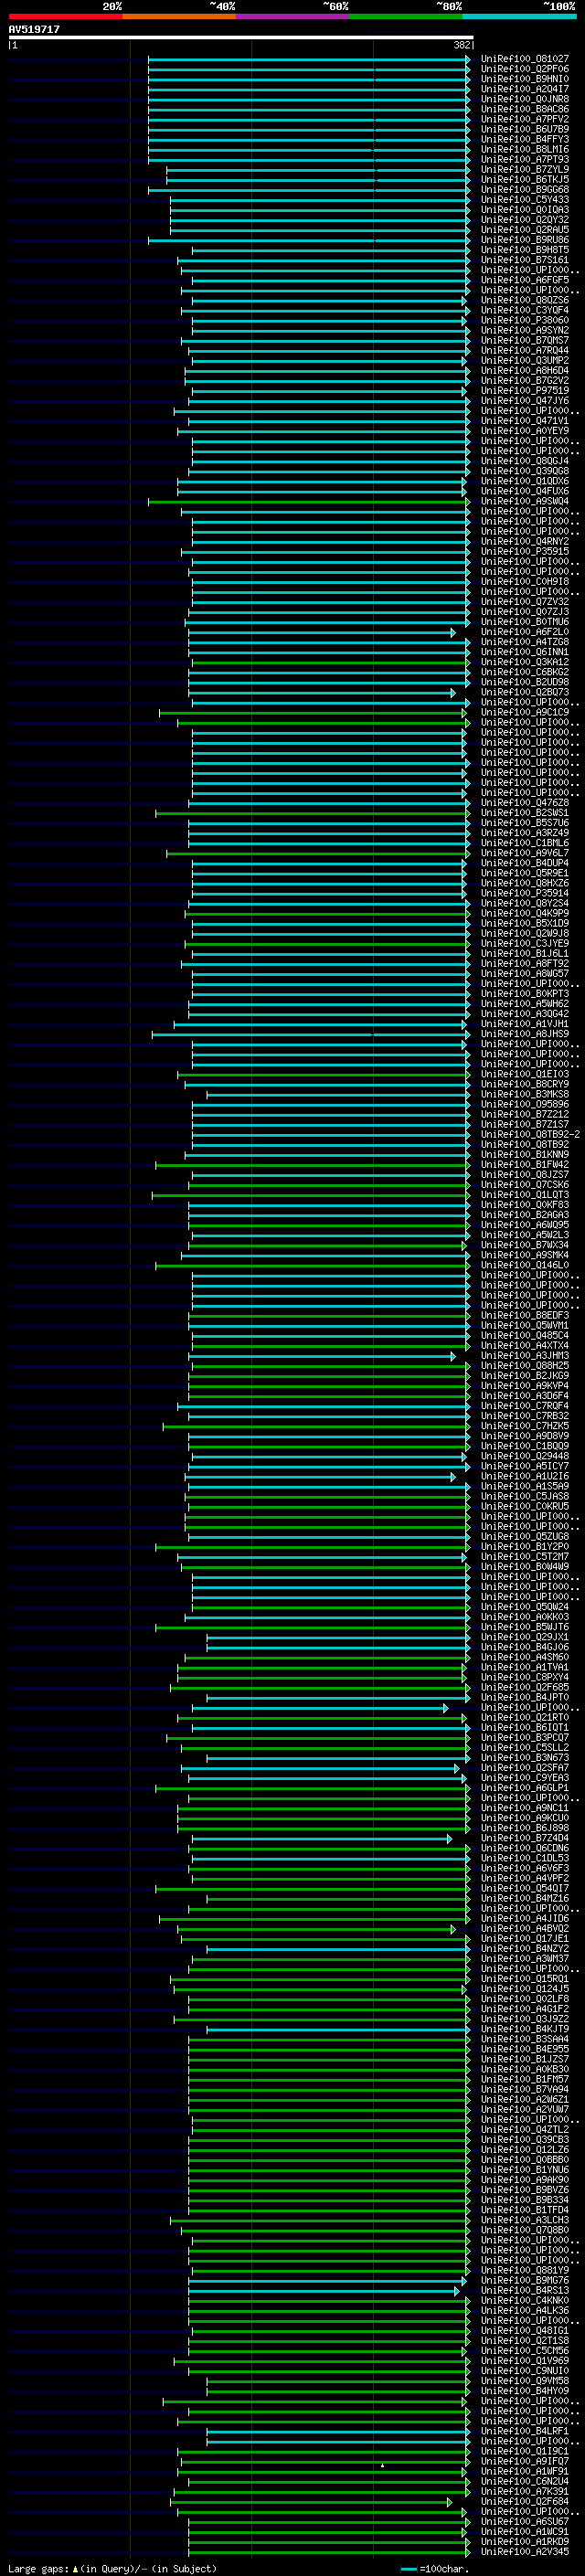
Task: Select hit label UniRef100_C5Y433
Action: click(x=525, y=200)
